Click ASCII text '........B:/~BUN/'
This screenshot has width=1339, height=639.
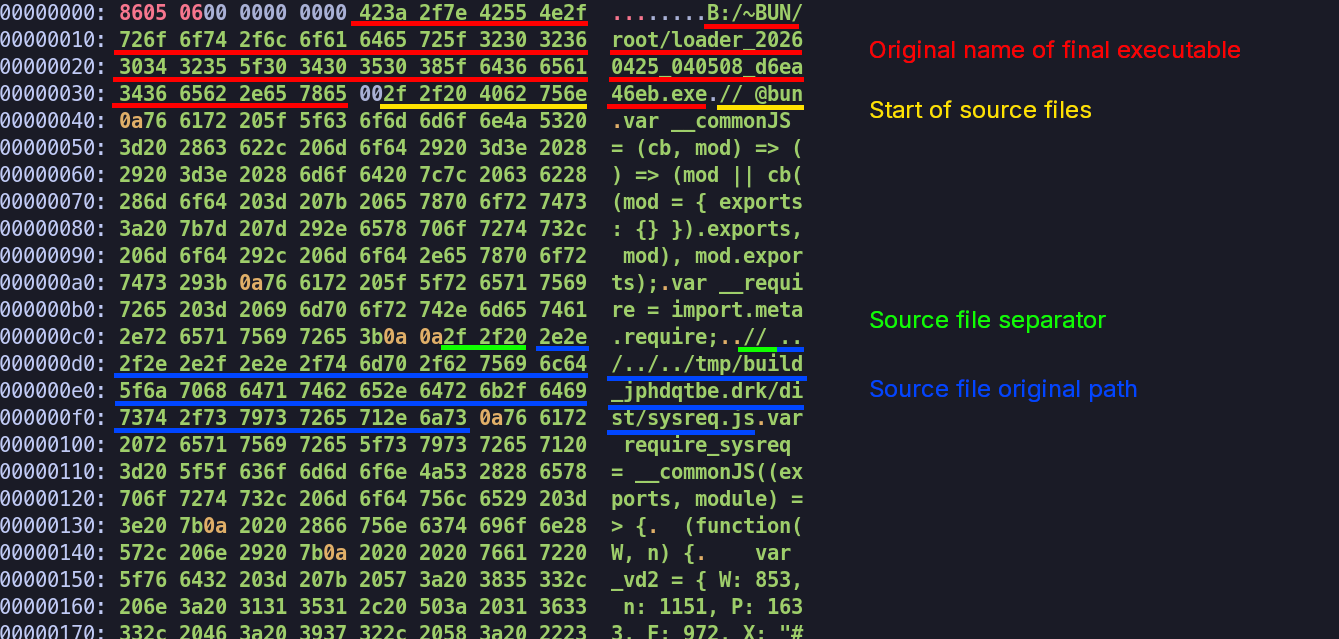point(707,13)
